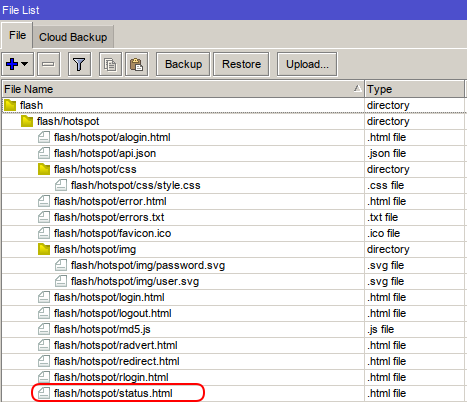
Task: Select flash/hotspot/error.html file name
Action: point(110,201)
